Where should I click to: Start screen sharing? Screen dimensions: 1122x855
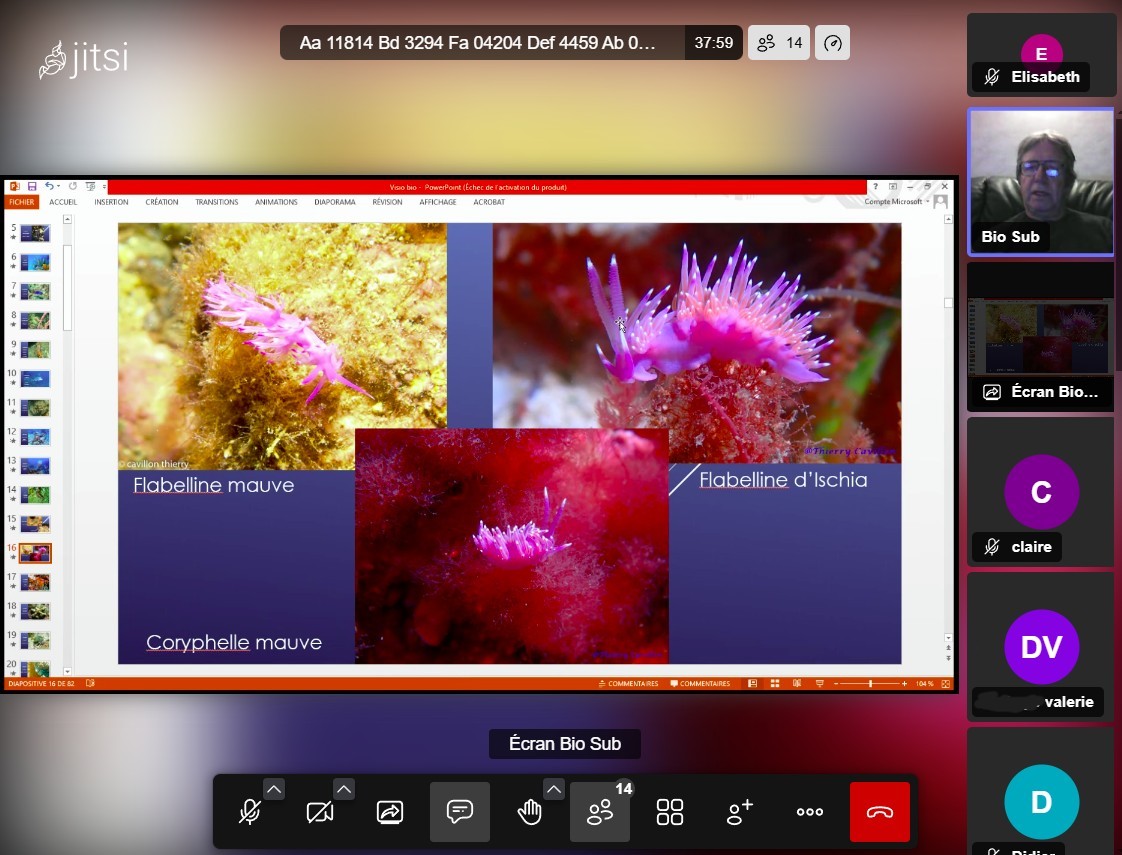click(x=390, y=812)
